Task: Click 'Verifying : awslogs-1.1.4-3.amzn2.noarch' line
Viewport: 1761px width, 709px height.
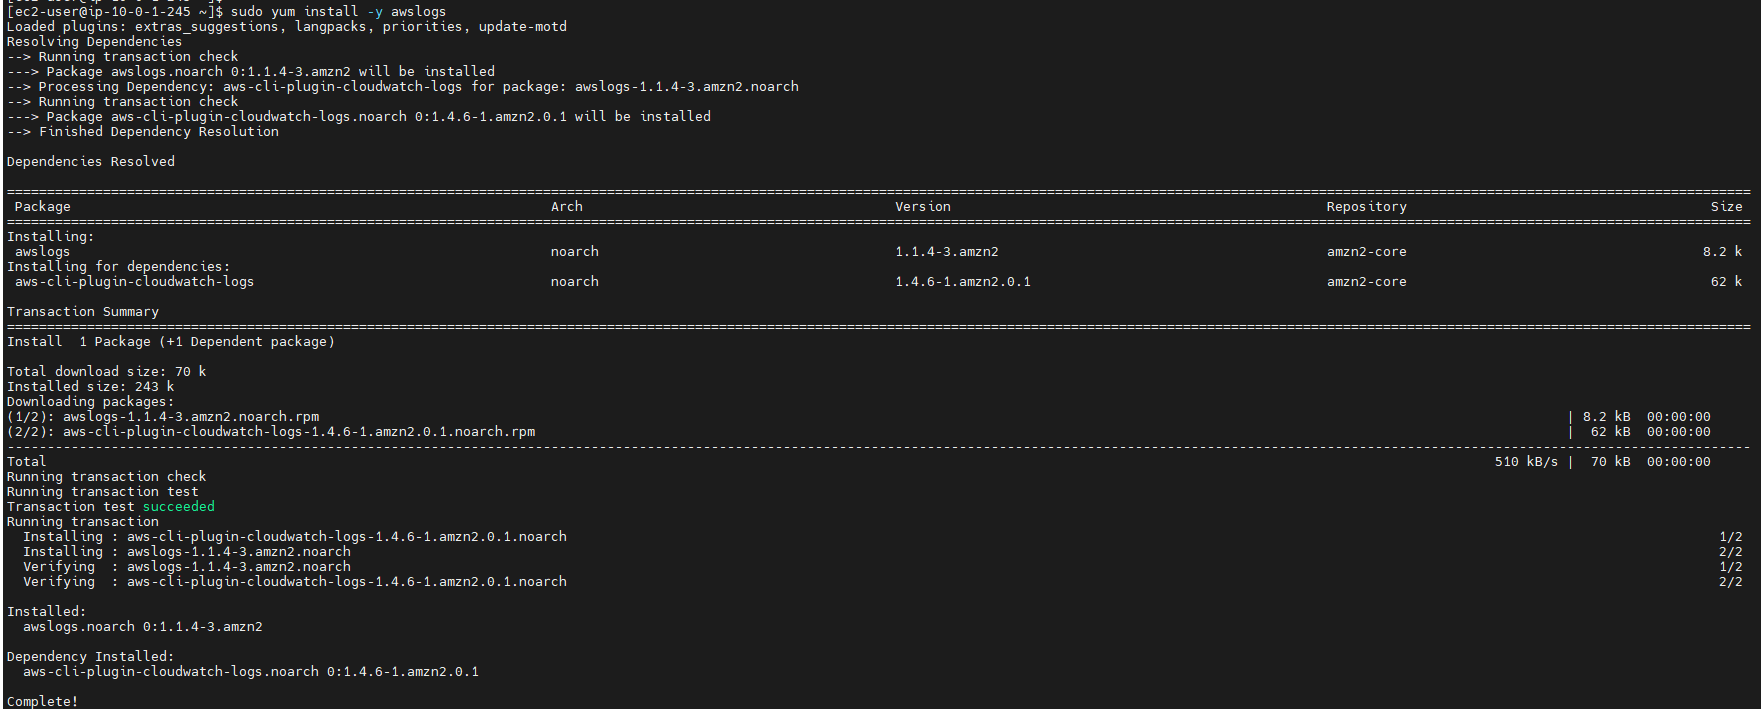Action: (x=187, y=567)
